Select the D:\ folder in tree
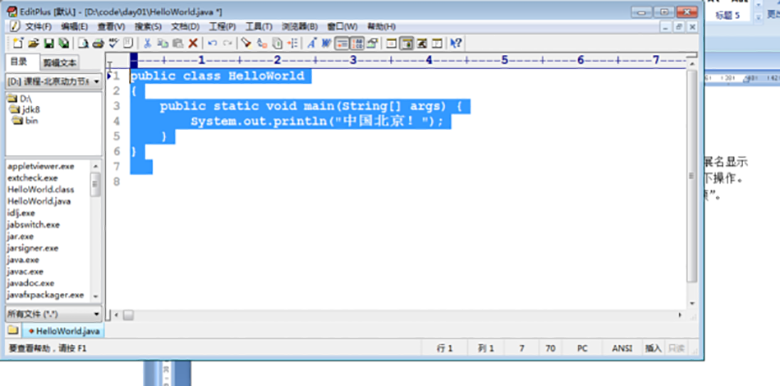Viewport: 780px width, 386px height. (x=20, y=99)
